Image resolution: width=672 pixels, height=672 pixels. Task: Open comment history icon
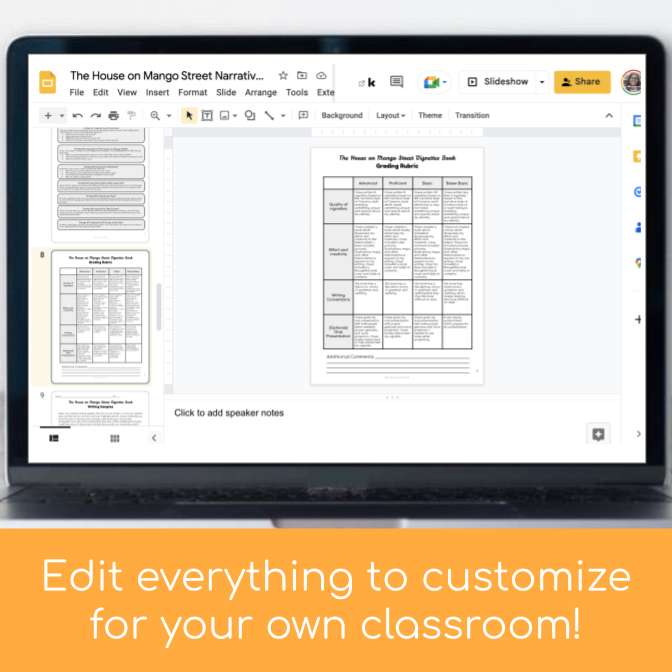click(x=397, y=82)
